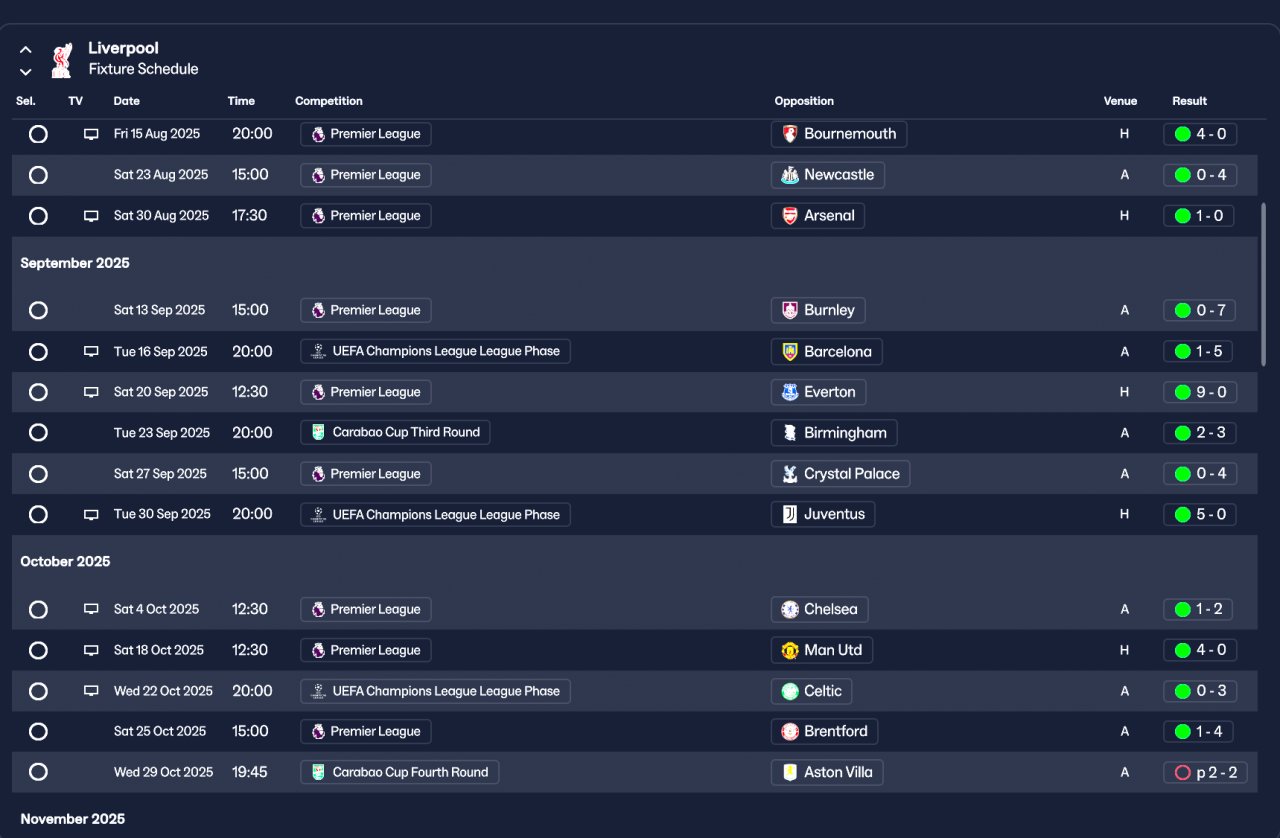Click the up chevron beside Liverpool
Viewport: 1280px width, 838px height.
[x=26, y=49]
